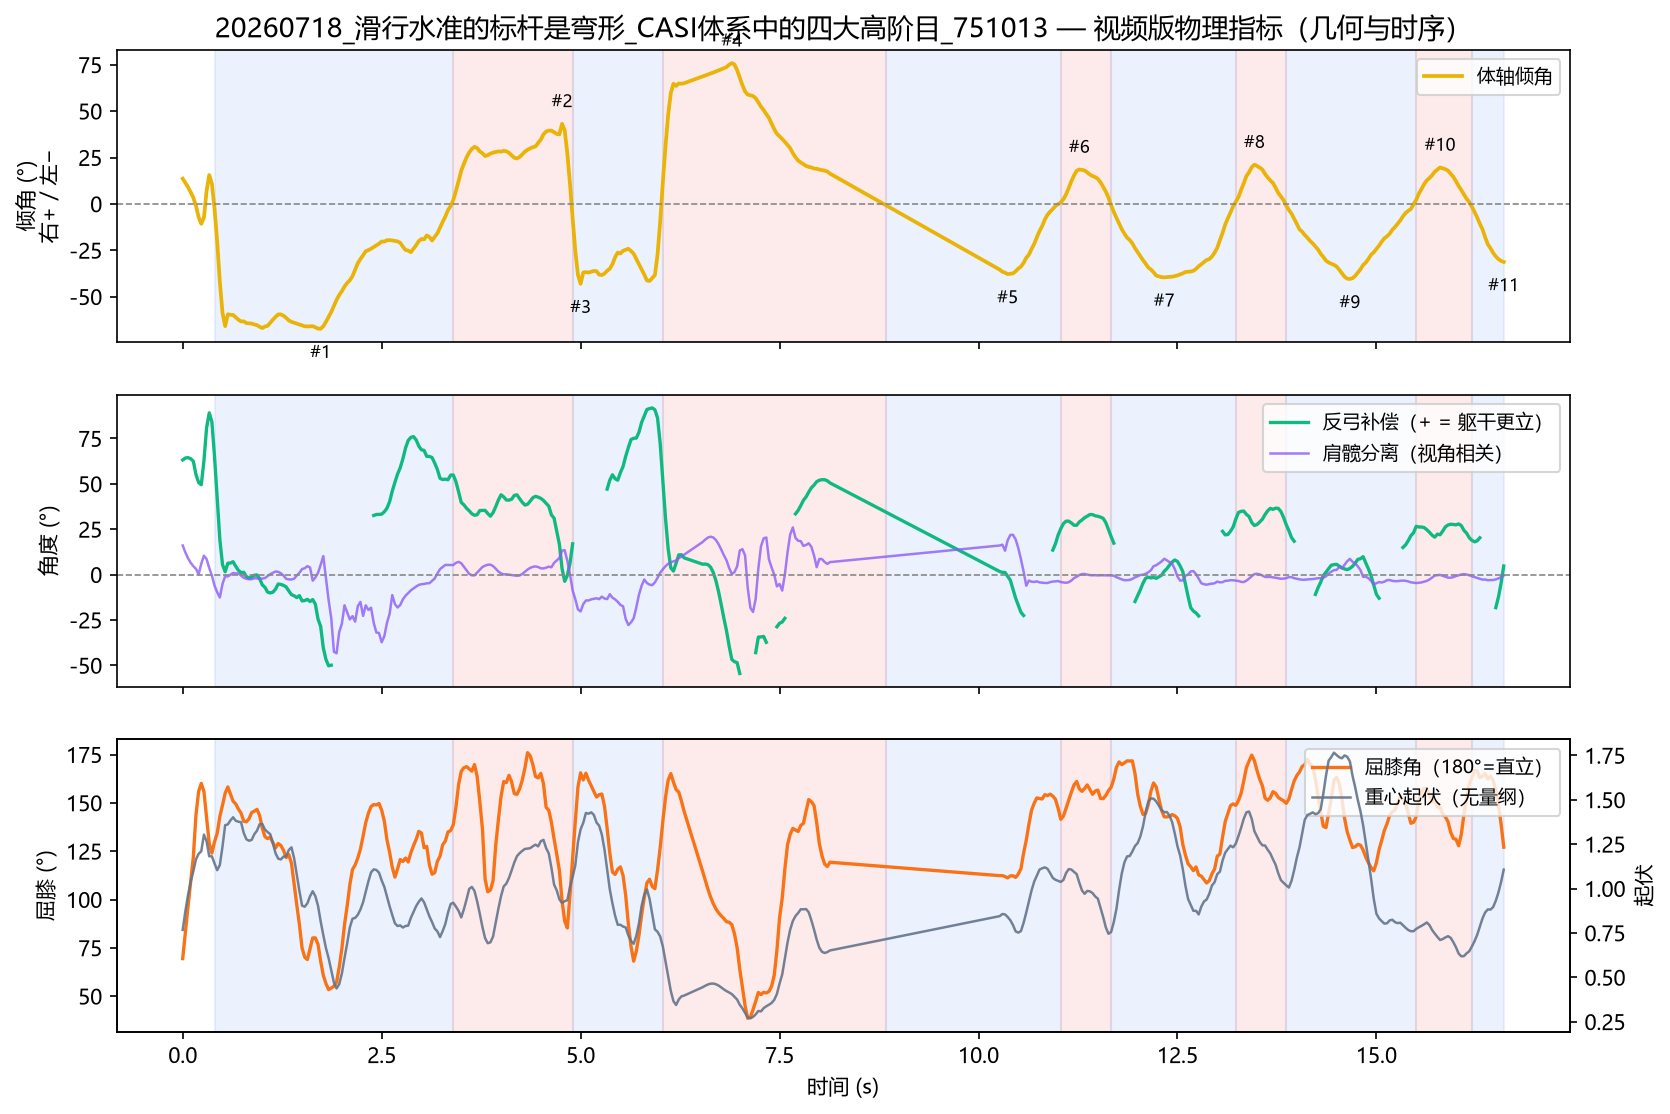Click the -50 tick on the 倾角 axis
1670x1114 pixels.
point(86,297)
